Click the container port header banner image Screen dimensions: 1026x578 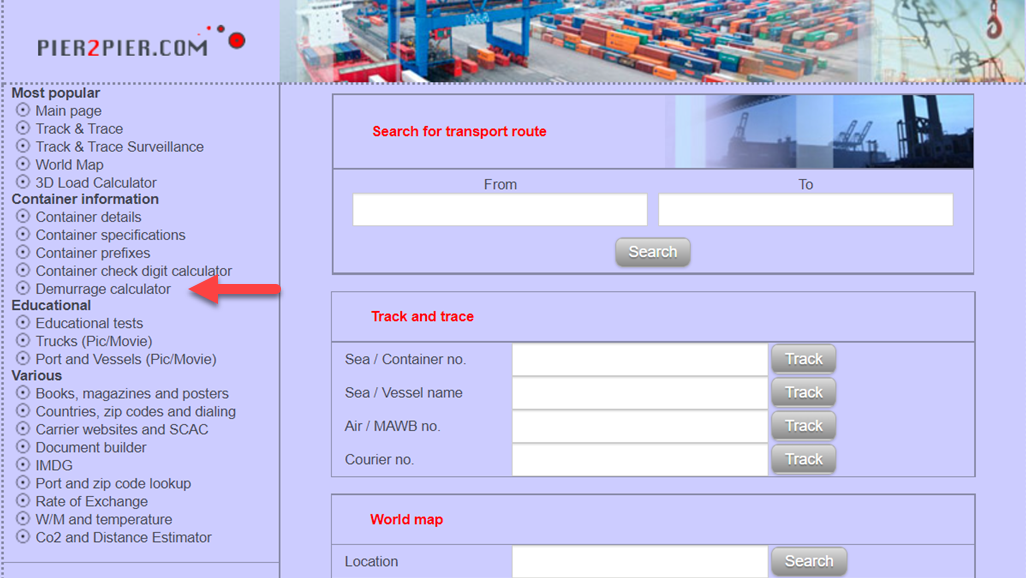652,41
